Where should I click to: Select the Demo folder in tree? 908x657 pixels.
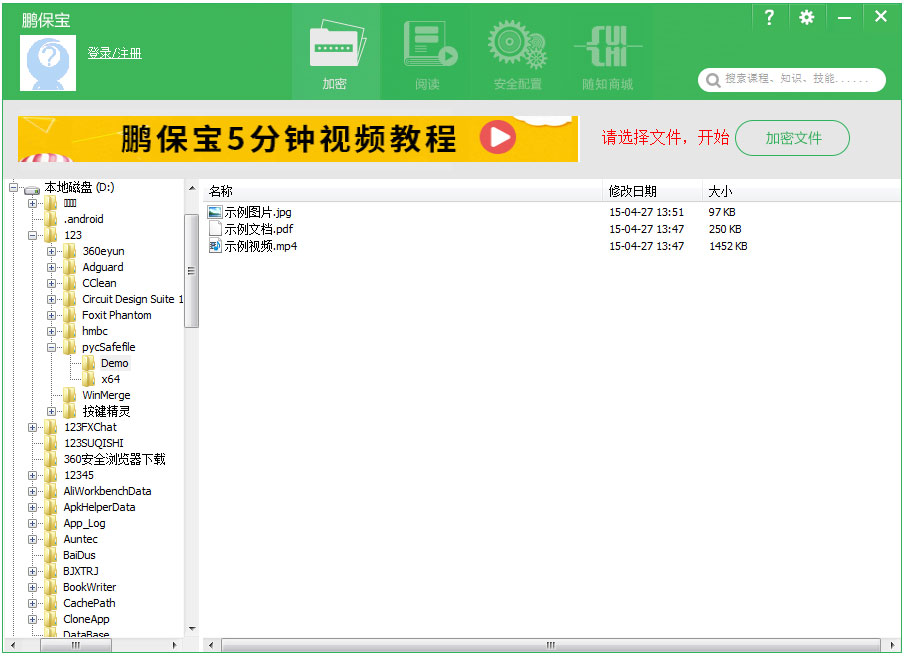pyautogui.click(x=115, y=363)
